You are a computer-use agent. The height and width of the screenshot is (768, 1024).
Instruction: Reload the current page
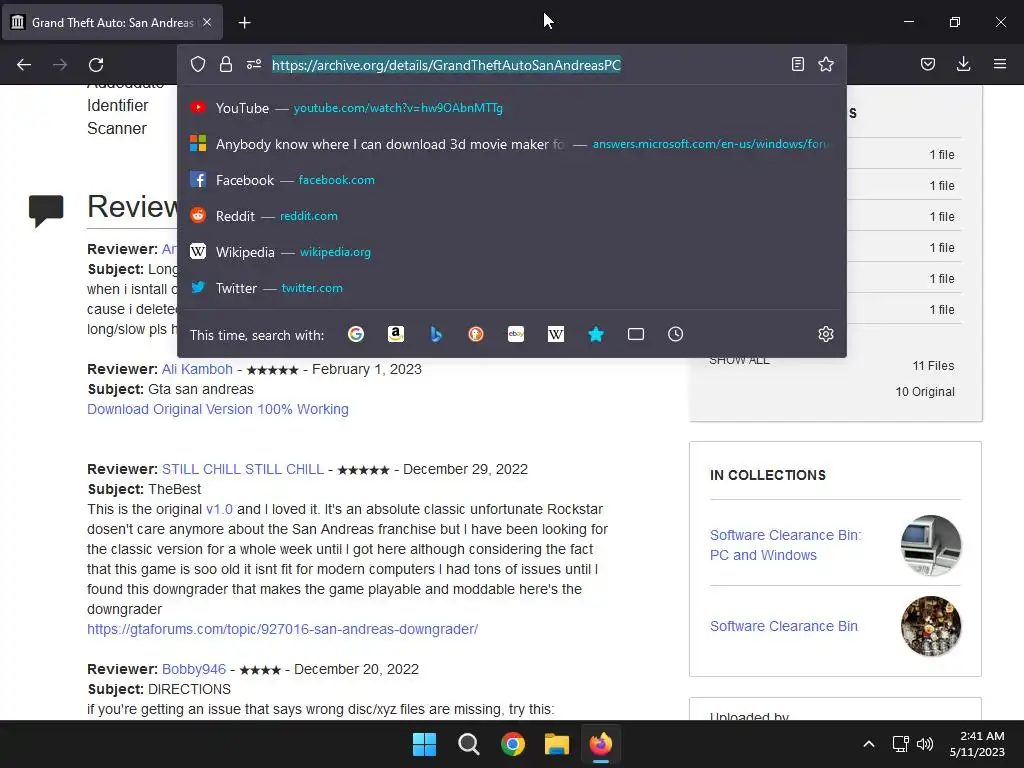click(x=96, y=65)
